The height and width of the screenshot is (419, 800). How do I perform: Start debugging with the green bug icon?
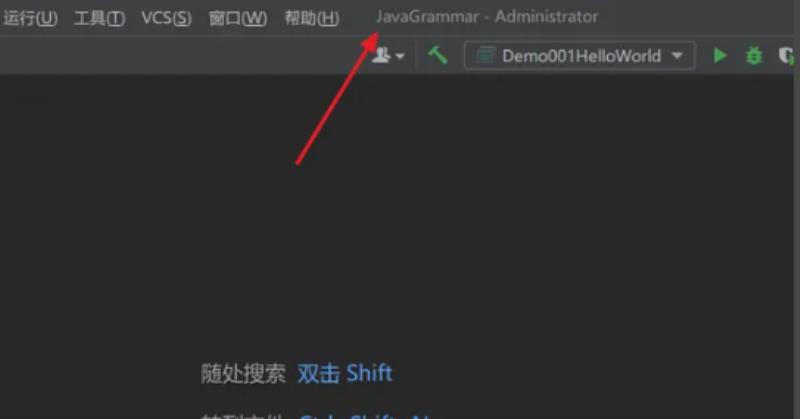tap(754, 55)
